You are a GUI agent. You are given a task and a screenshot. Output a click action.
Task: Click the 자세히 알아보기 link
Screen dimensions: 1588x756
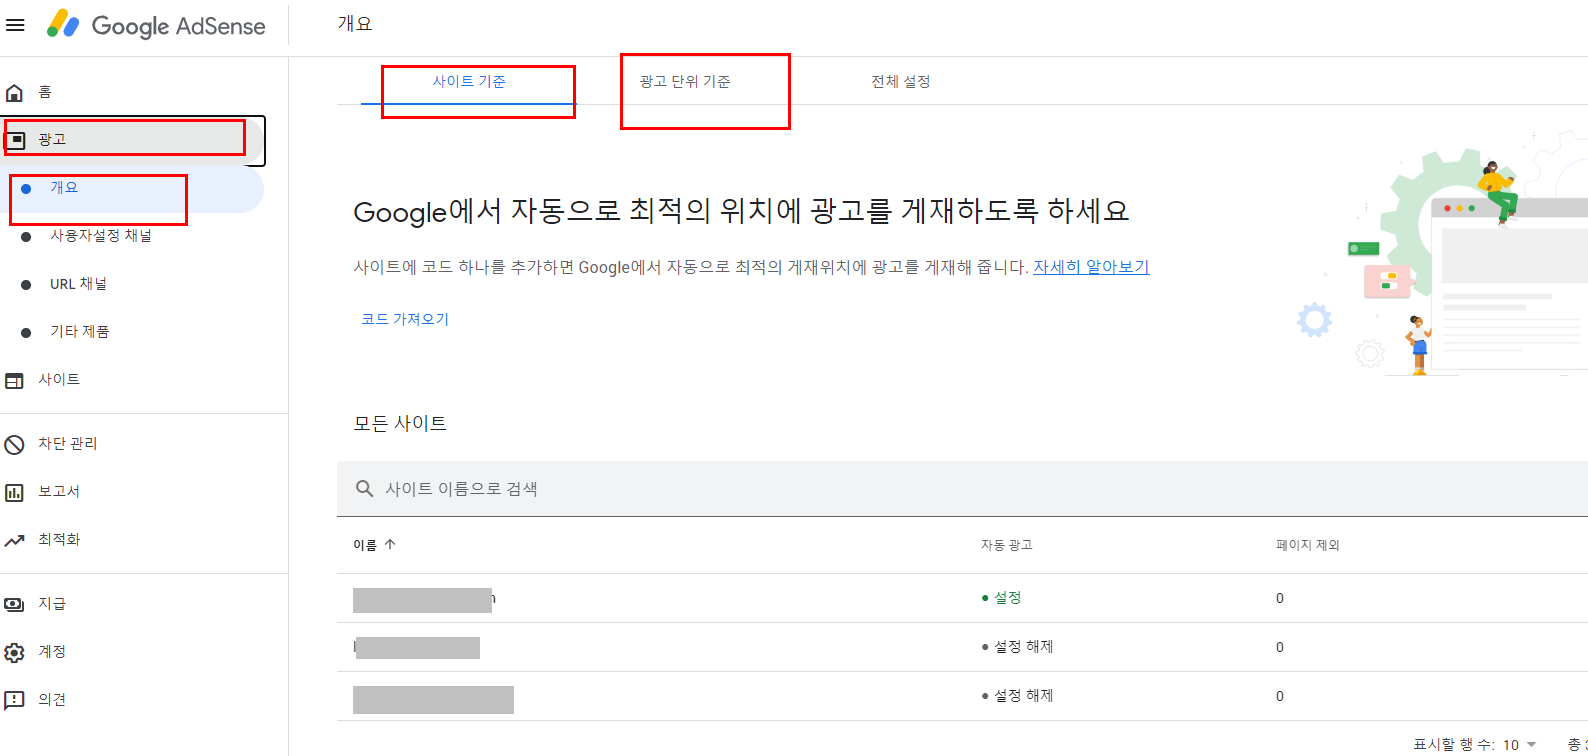pyautogui.click(x=1091, y=267)
